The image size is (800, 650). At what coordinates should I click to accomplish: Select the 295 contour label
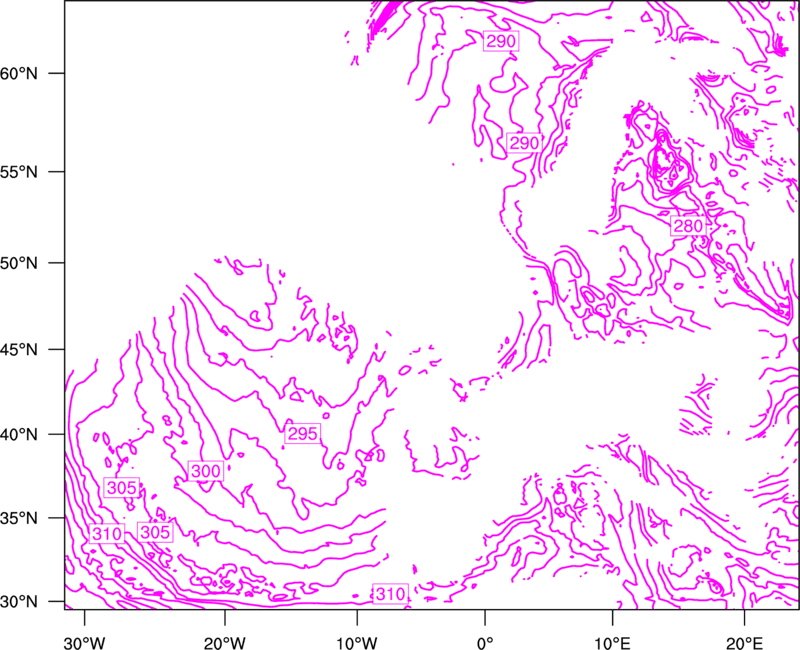[x=303, y=433]
